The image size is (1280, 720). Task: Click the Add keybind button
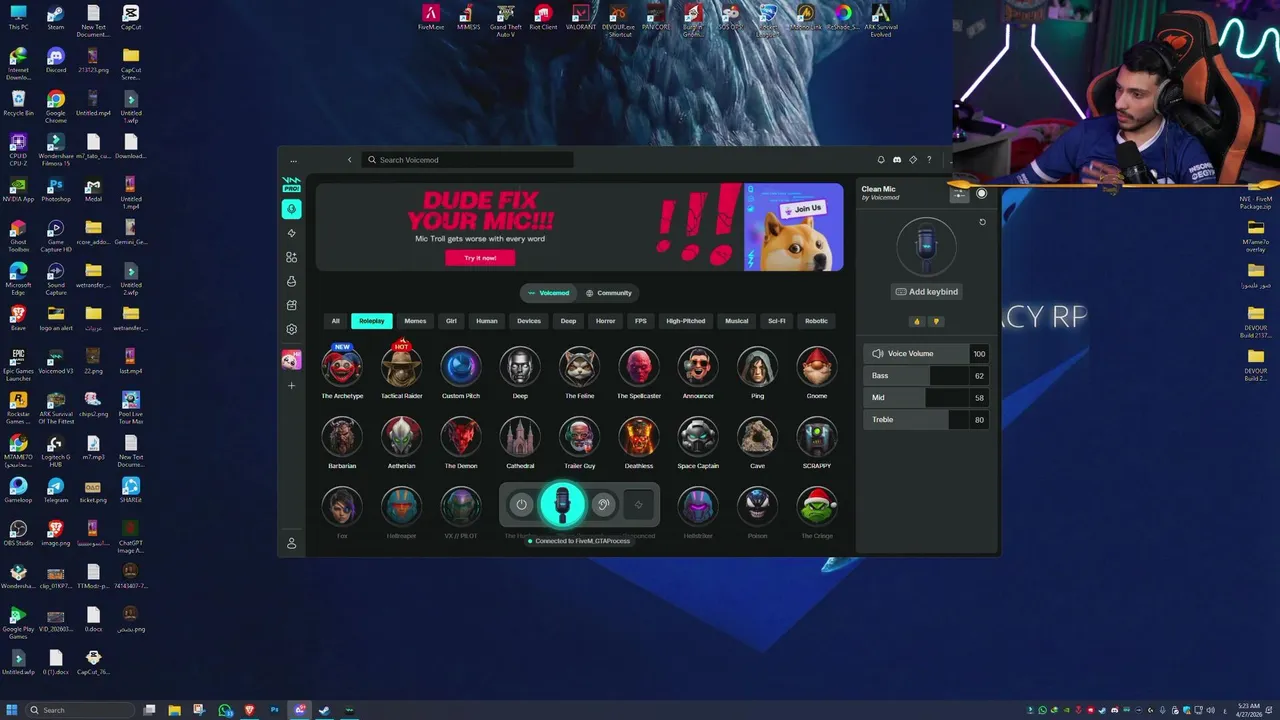[926, 292]
